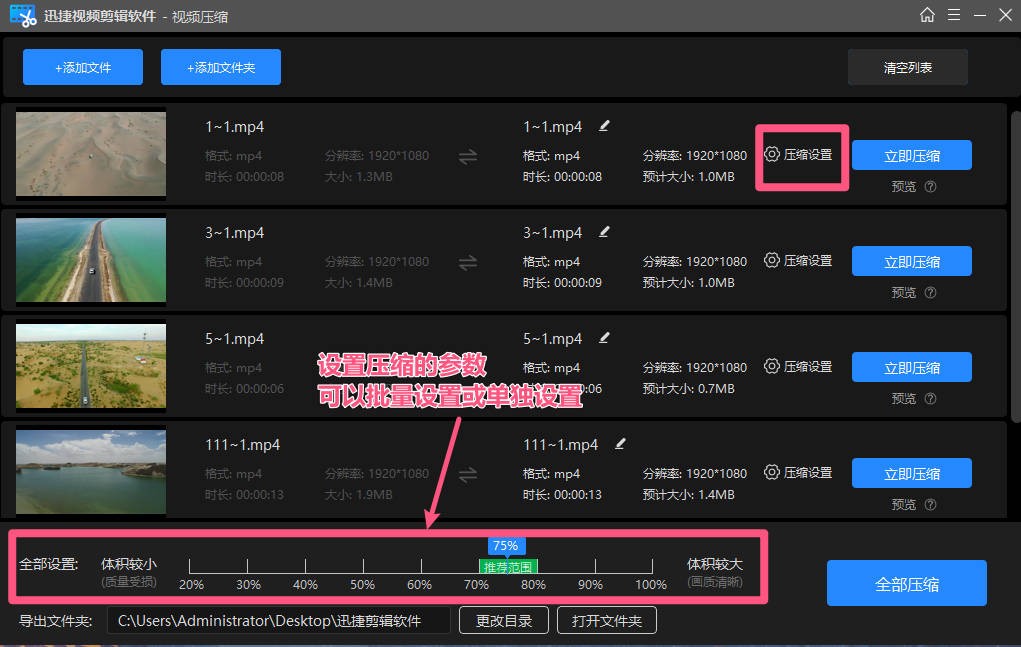Open the hamburger menu in title bar
The width and height of the screenshot is (1021, 647).
point(953,15)
